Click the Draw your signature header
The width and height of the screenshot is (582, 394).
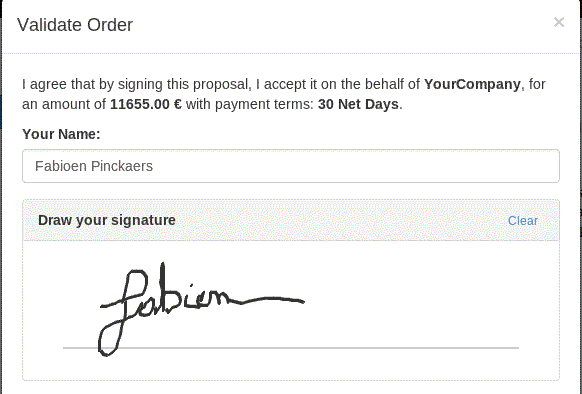(x=107, y=220)
